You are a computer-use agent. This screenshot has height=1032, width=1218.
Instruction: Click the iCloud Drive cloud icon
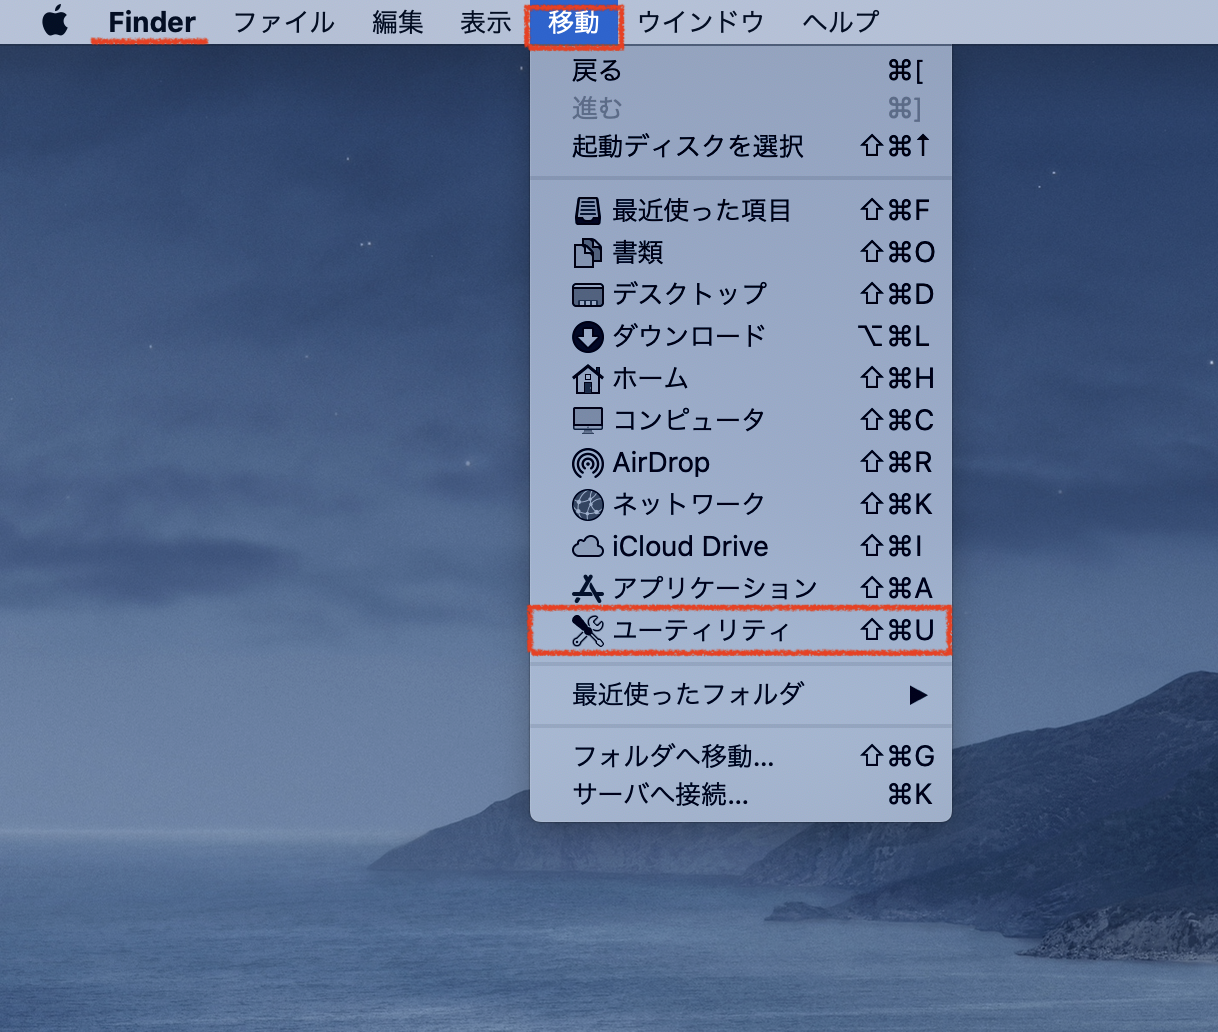point(588,547)
